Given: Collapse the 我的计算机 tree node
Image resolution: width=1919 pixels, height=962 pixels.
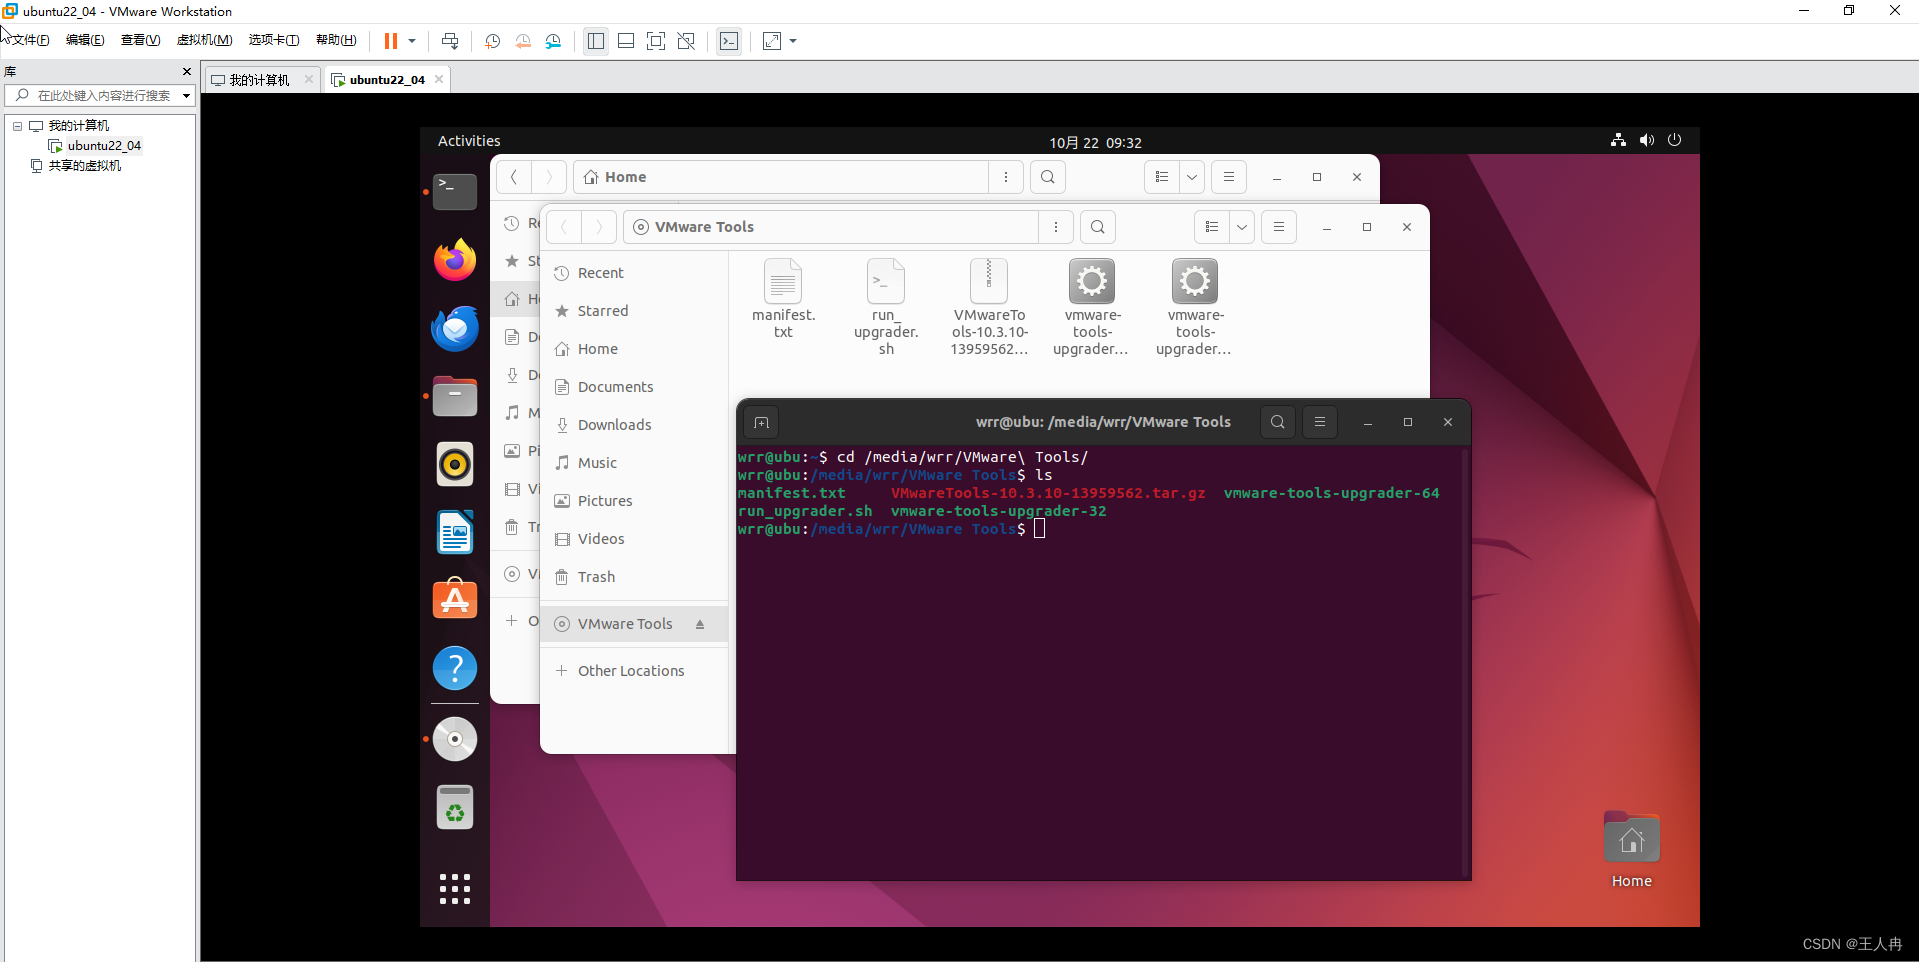Looking at the screenshot, I should [x=17, y=126].
